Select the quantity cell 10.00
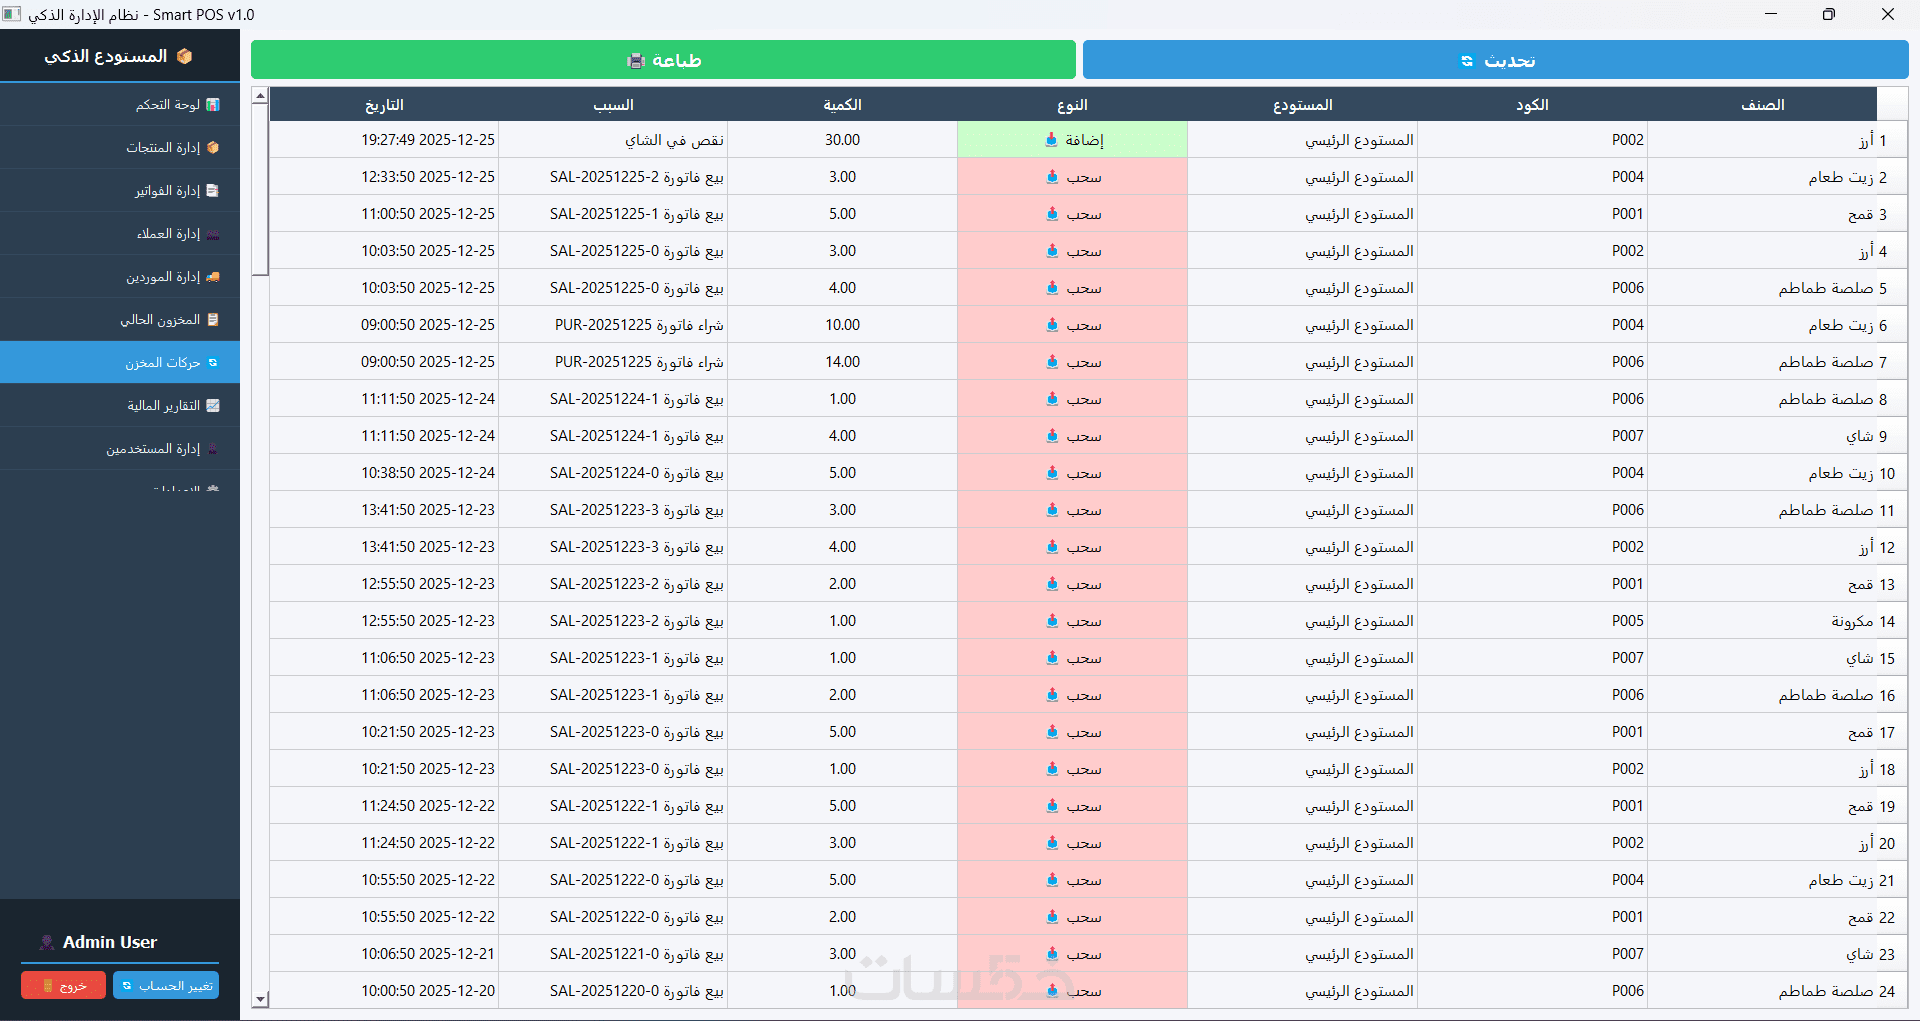The height and width of the screenshot is (1021, 1920). point(842,325)
